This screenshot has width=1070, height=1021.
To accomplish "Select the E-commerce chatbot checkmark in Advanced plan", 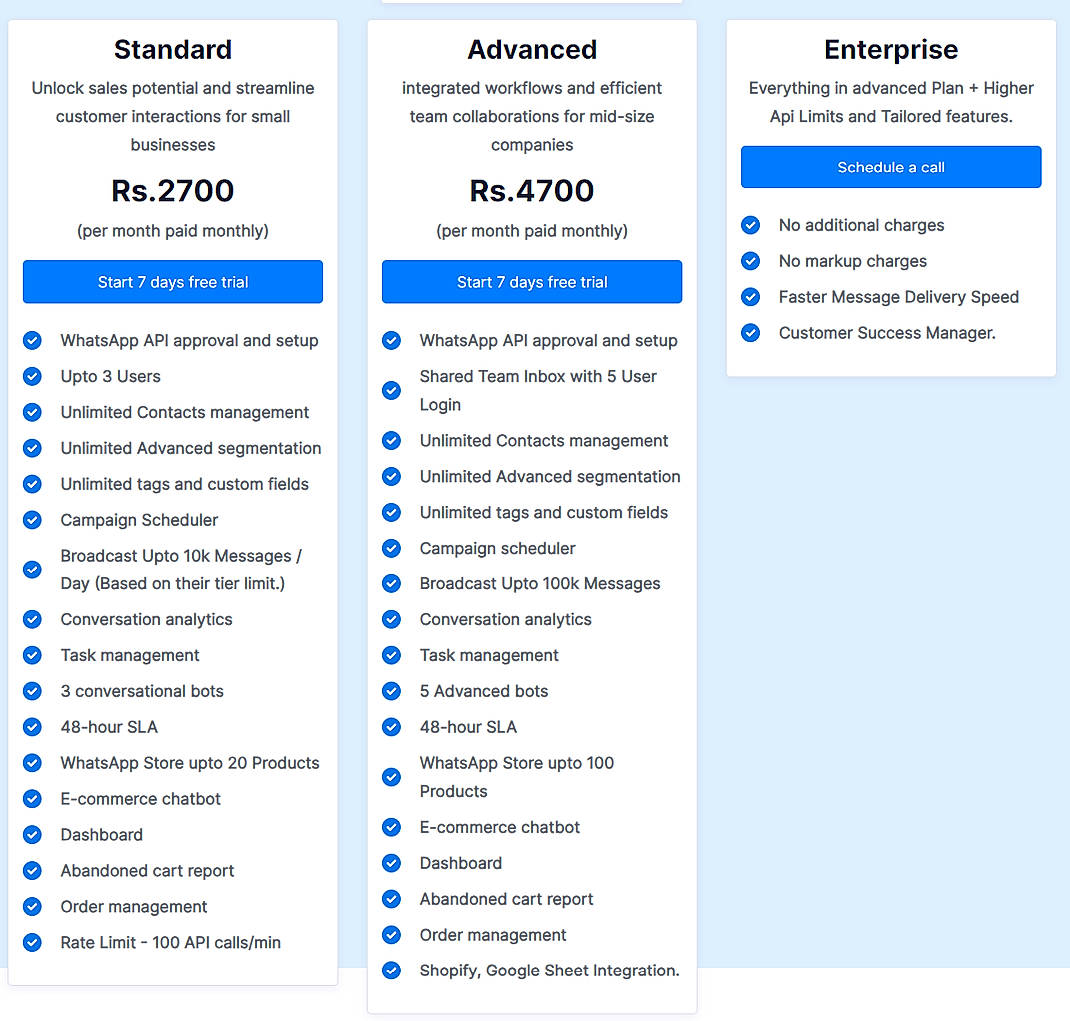I will pos(391,827).
